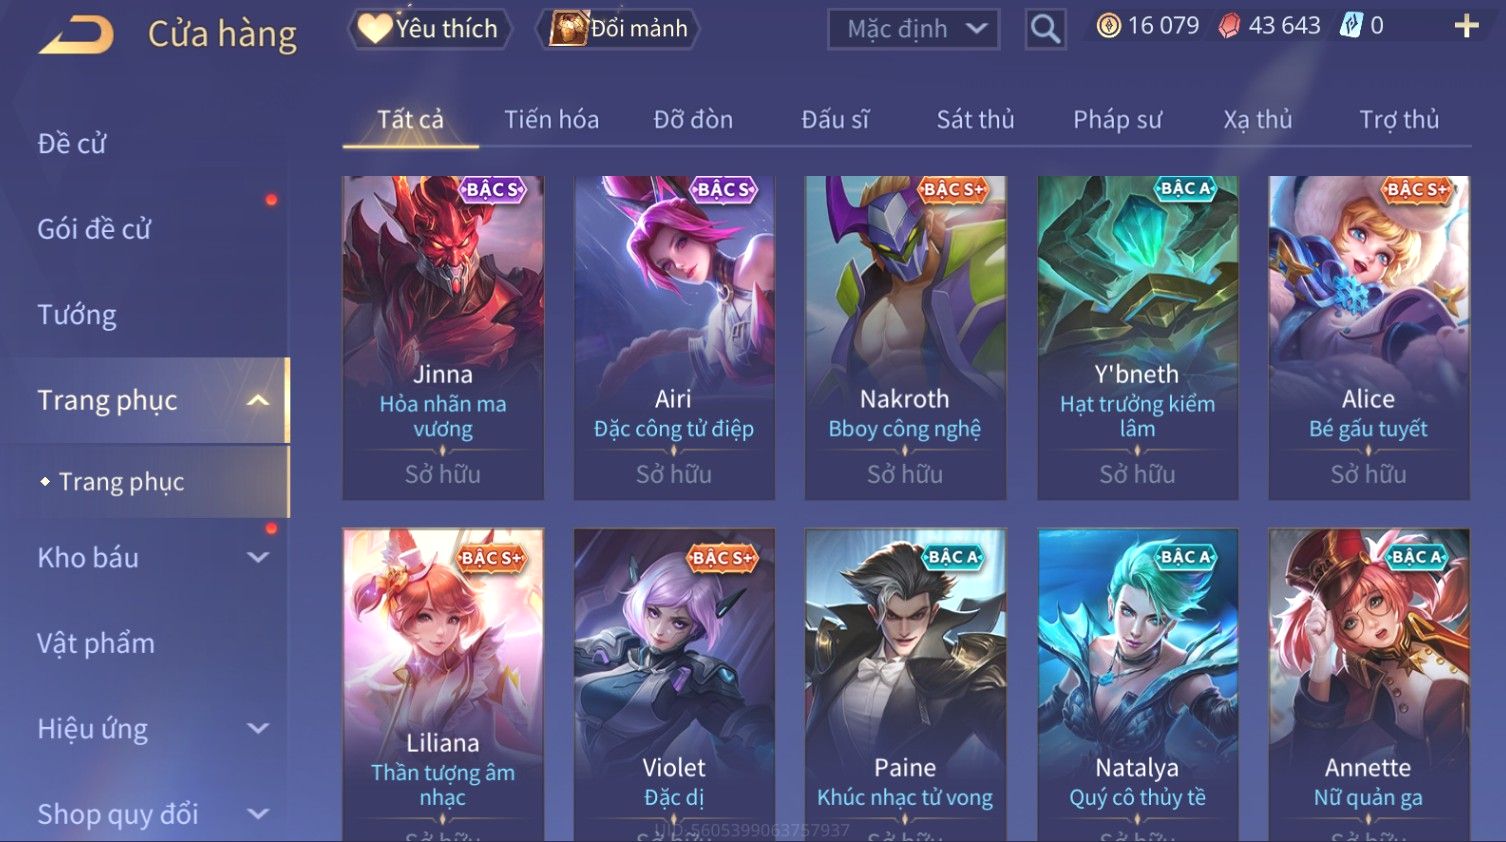Open Đổi mảnh chest exchange
Screen dimensions: 1506x842
[617, 29]
